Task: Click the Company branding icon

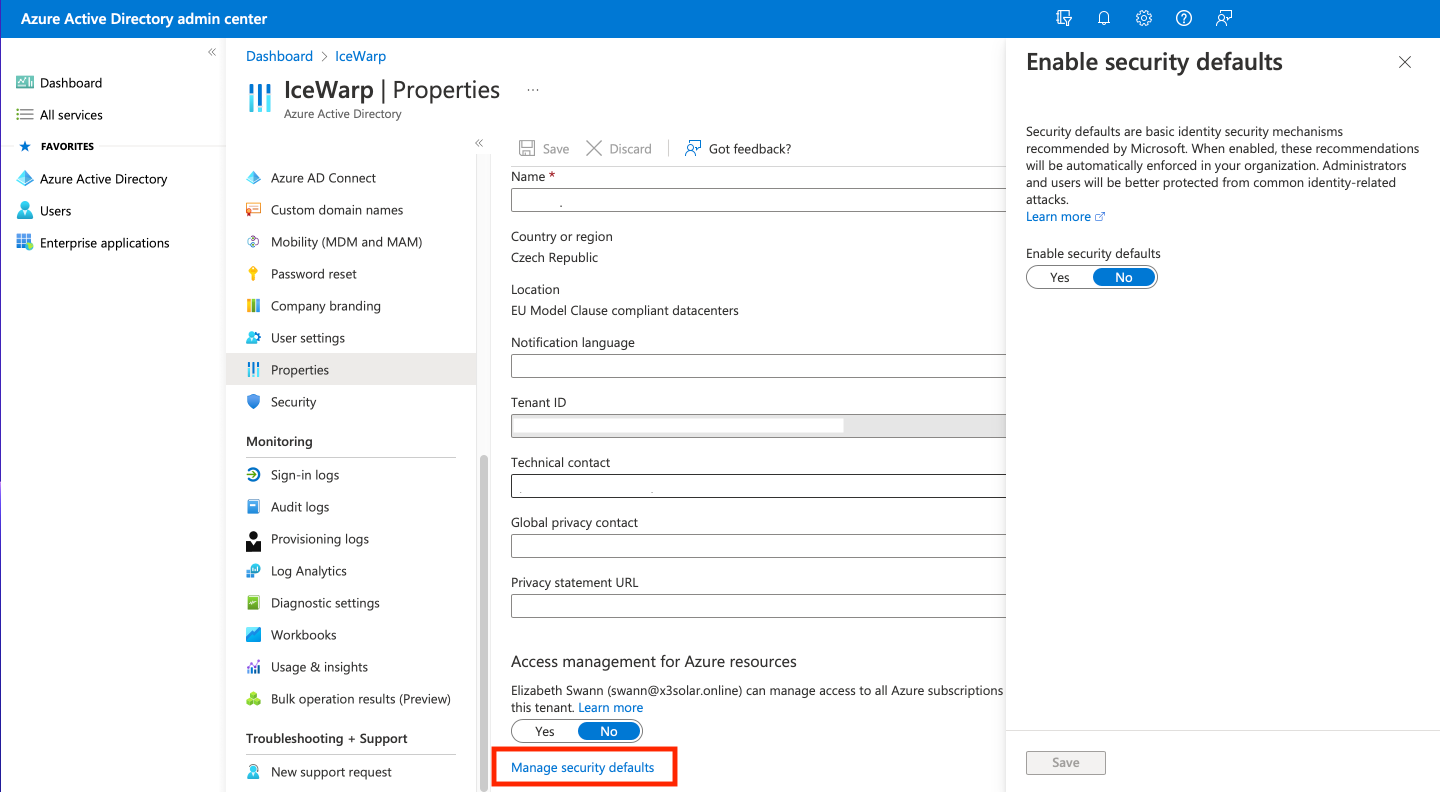Action: (253, 306)
